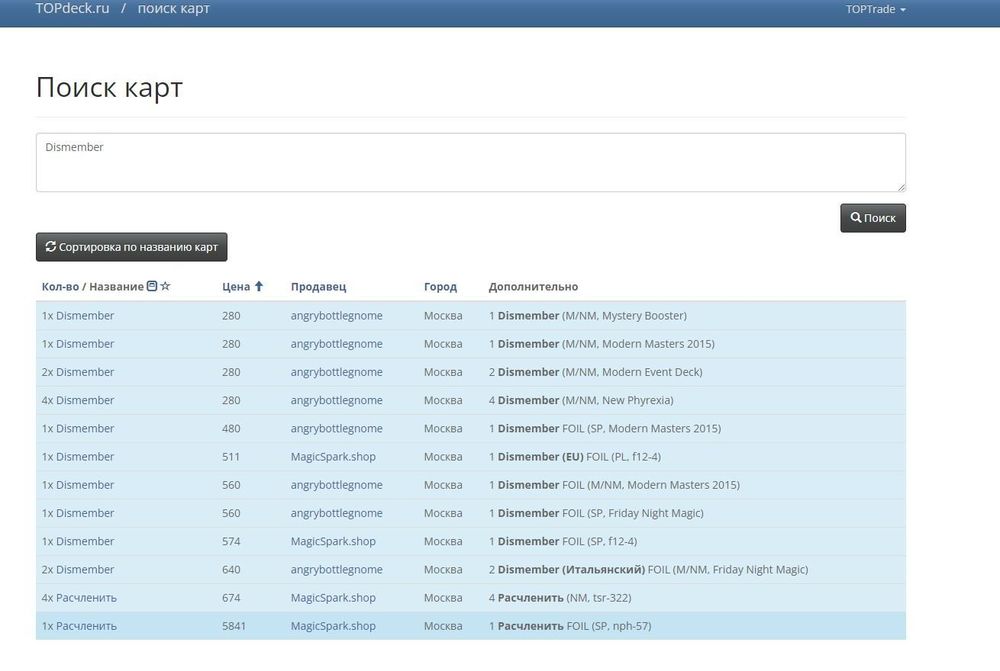Focus the card search text area
The width and height of the screenshot is (1000, 671).
click(470, 162)
